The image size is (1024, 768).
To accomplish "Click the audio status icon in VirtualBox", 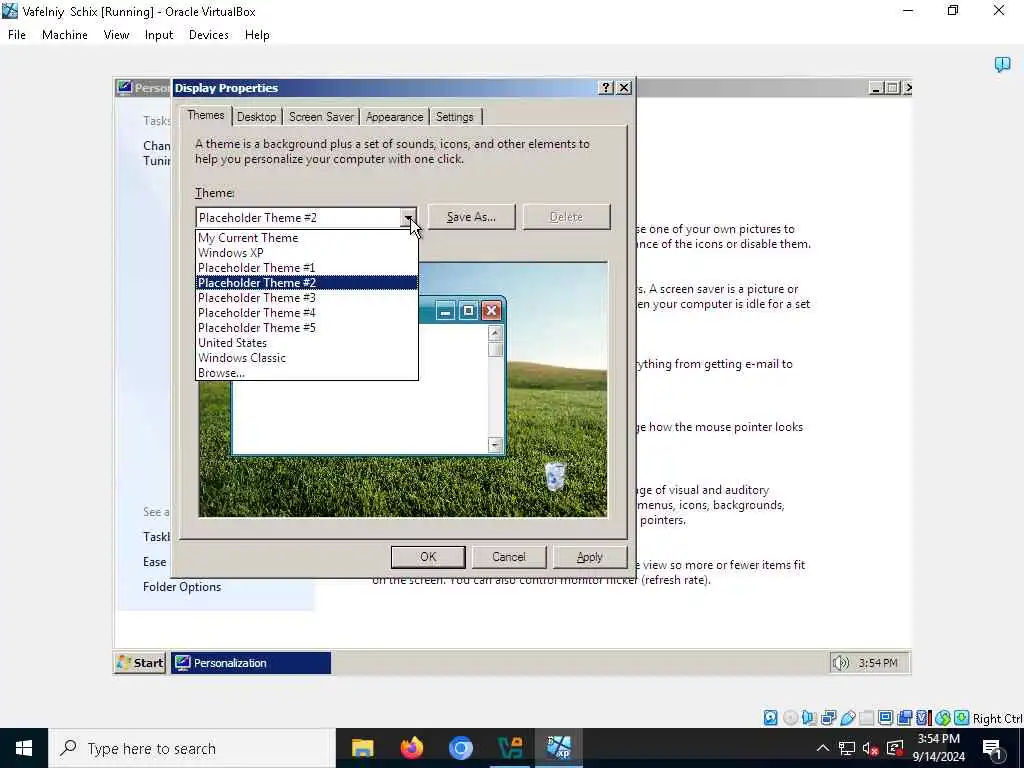I will tap(809, 718).
